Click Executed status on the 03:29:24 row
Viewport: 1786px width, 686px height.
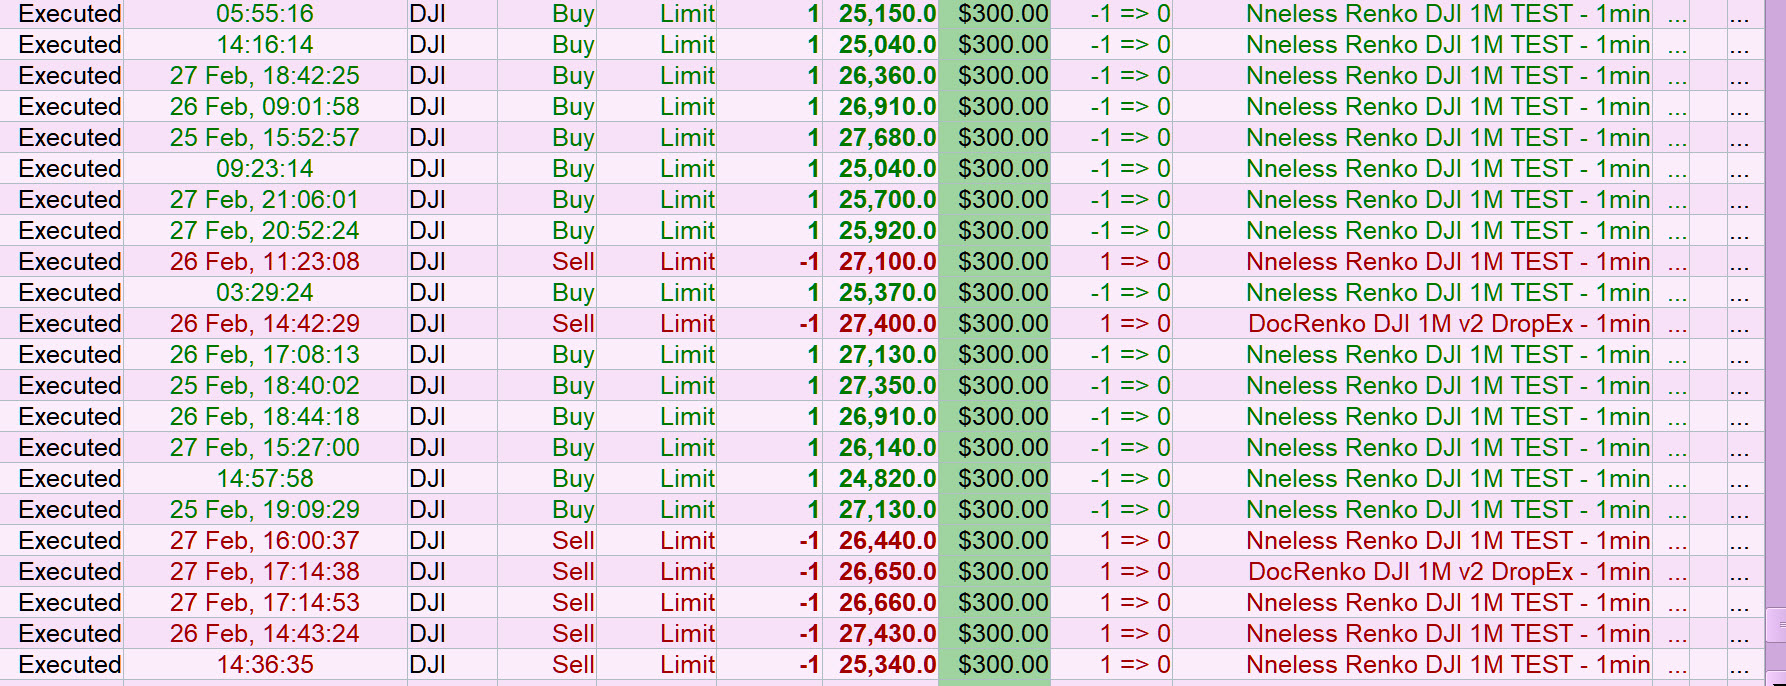tap(70, 293)
